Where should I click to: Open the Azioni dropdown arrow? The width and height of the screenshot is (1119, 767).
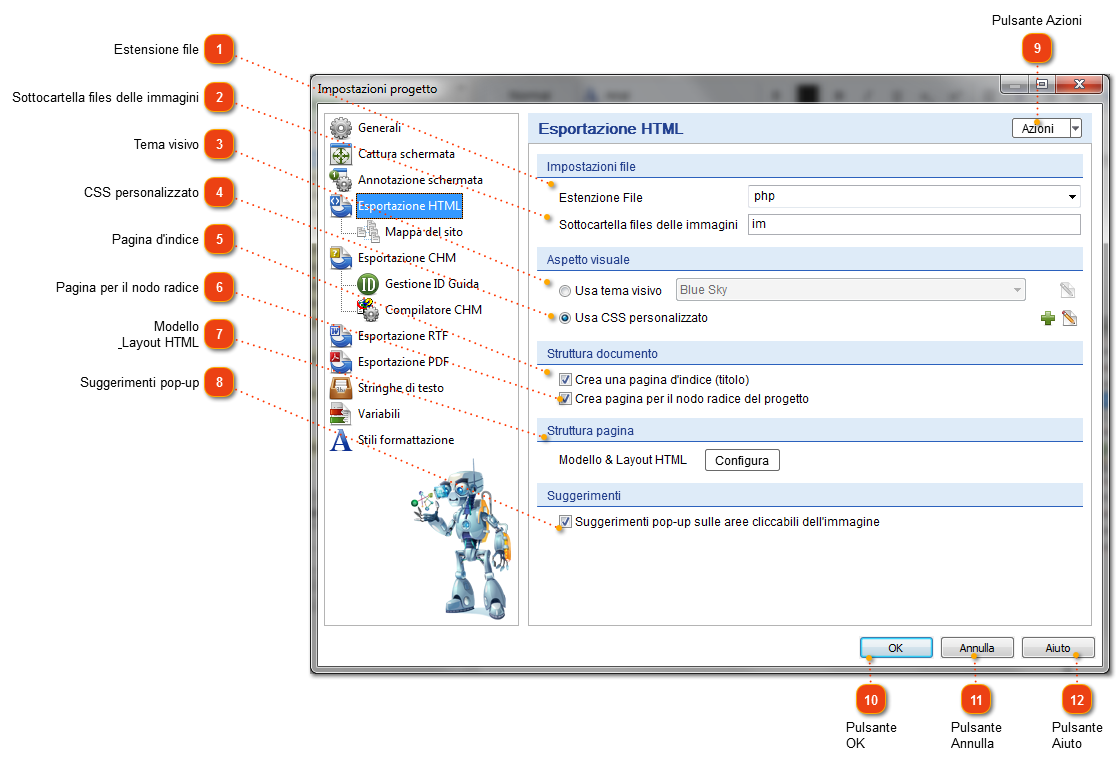(x=1075, y=128)
